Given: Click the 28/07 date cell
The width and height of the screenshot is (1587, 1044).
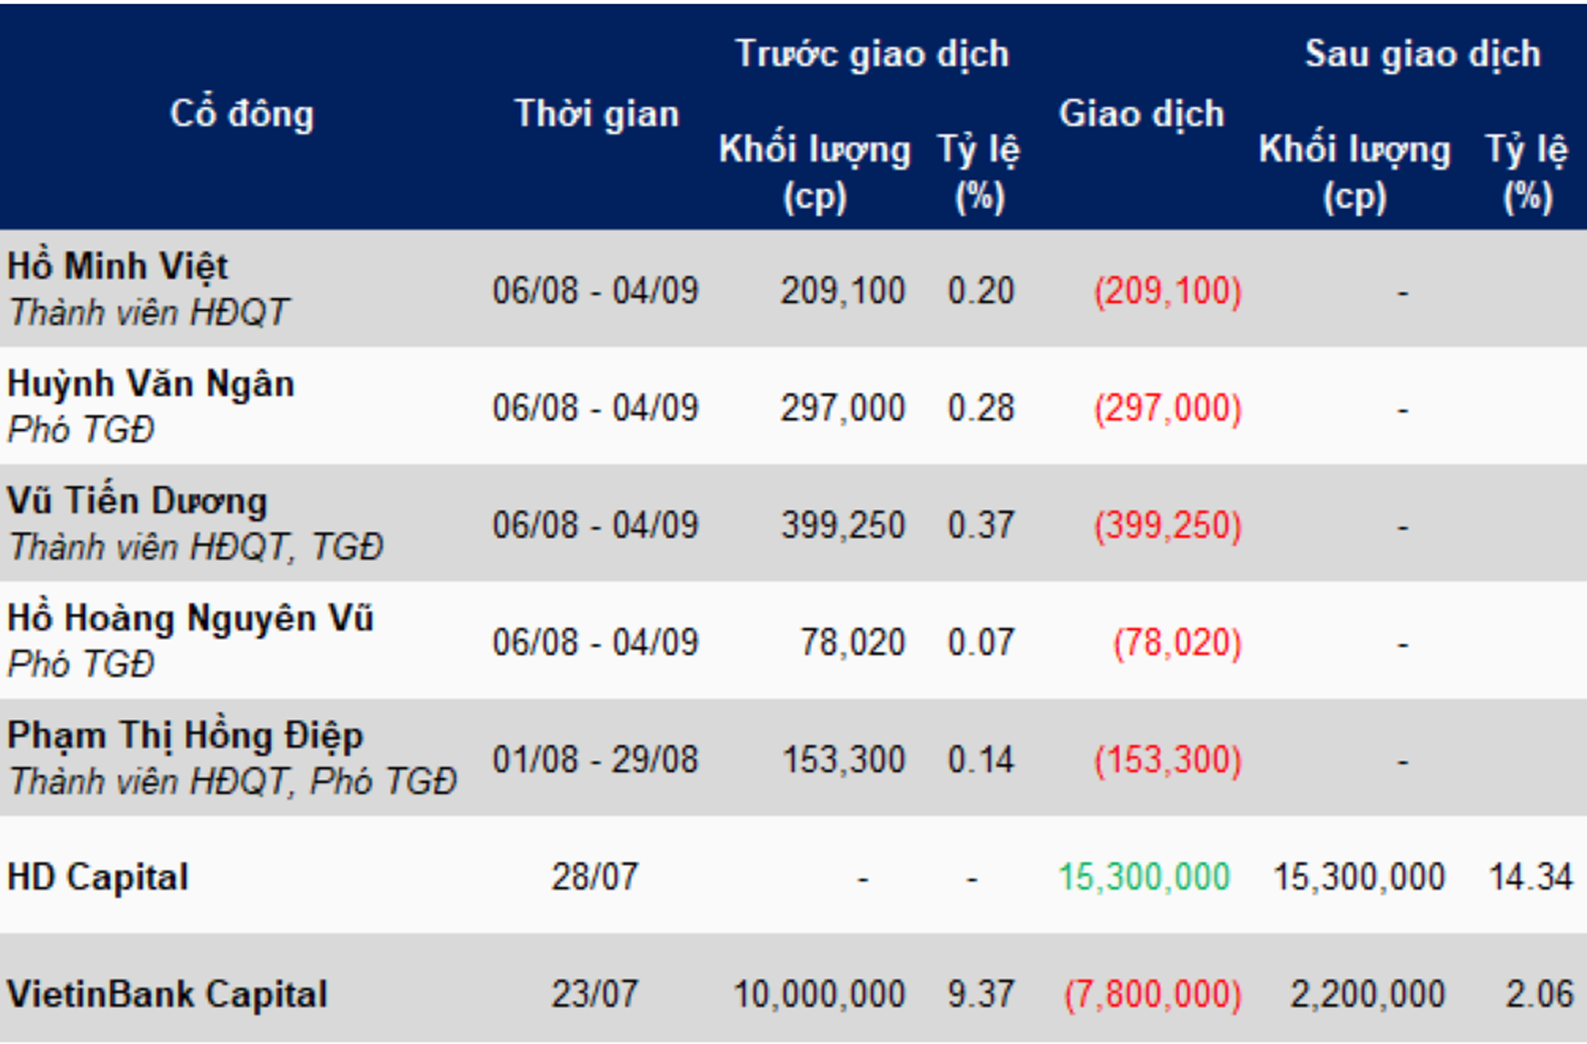Looking at the screenshot, I should (595, 877).
